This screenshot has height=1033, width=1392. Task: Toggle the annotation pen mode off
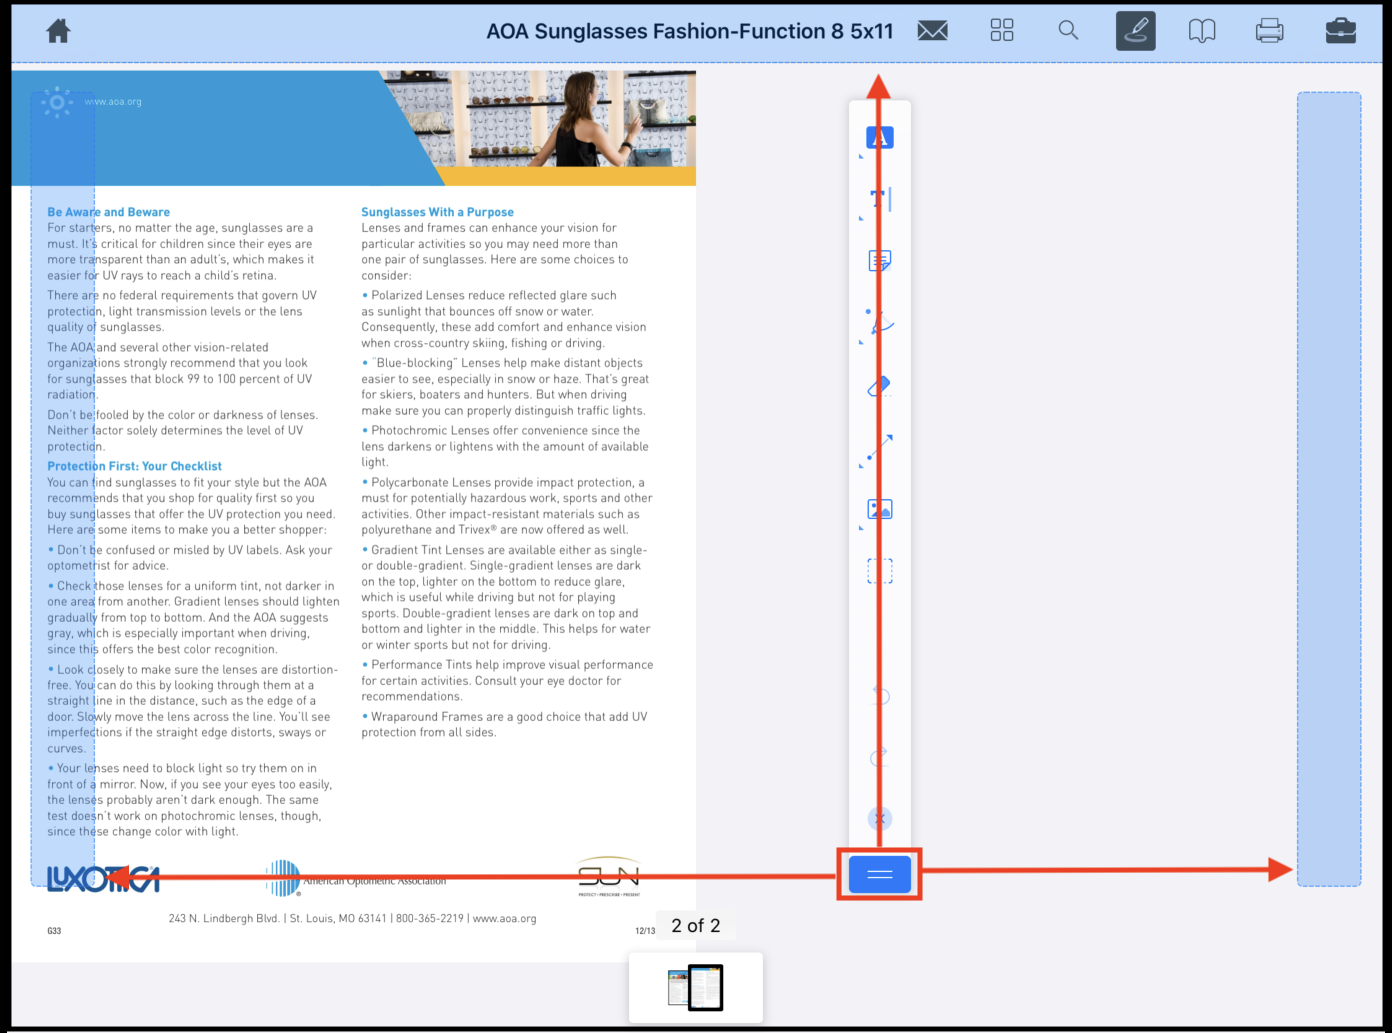click(x=1135, y=30)
